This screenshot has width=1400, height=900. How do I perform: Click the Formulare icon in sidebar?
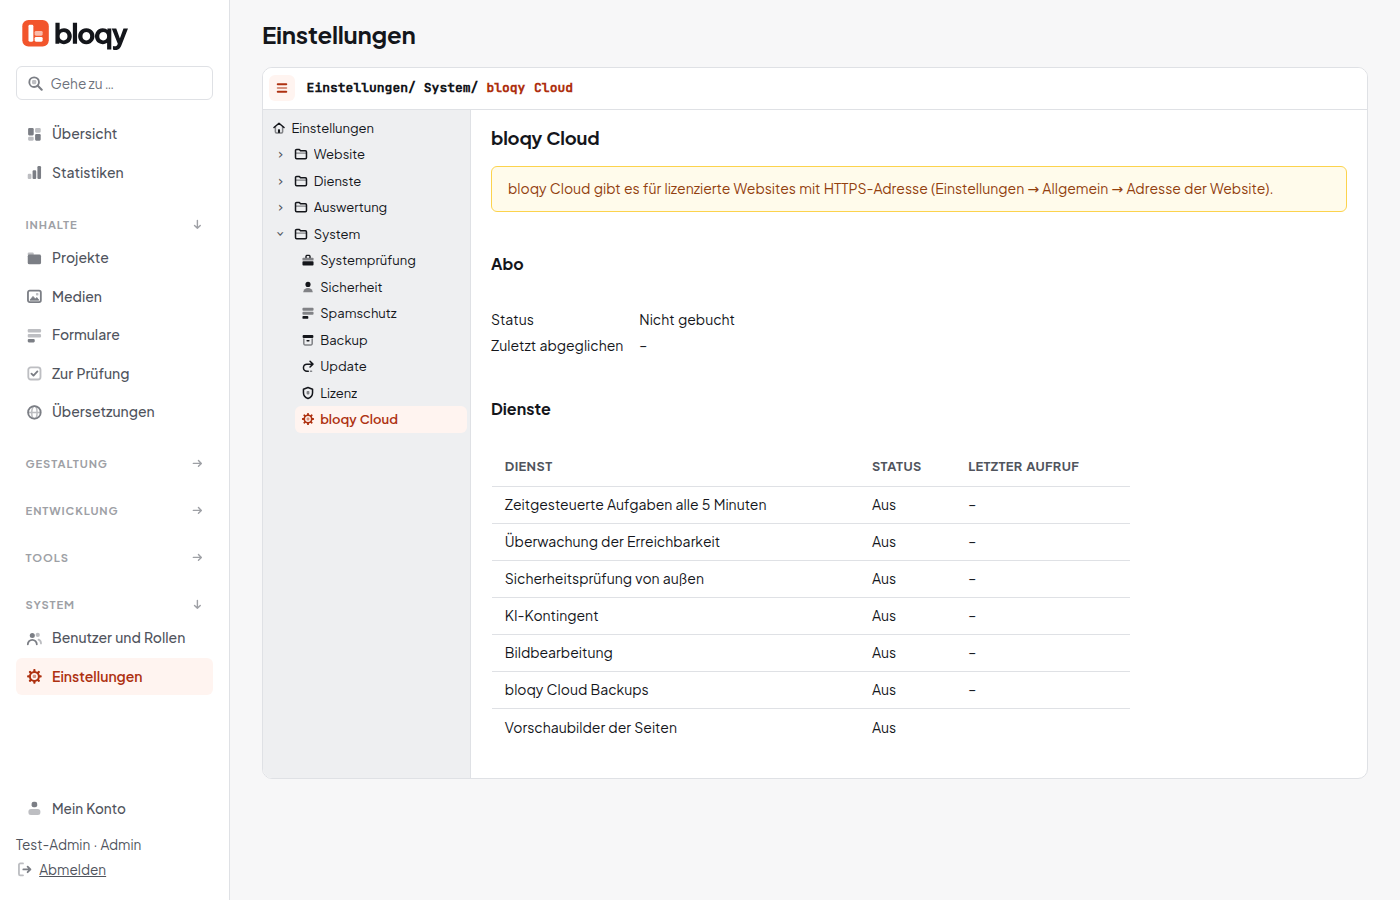coord(34,335)
